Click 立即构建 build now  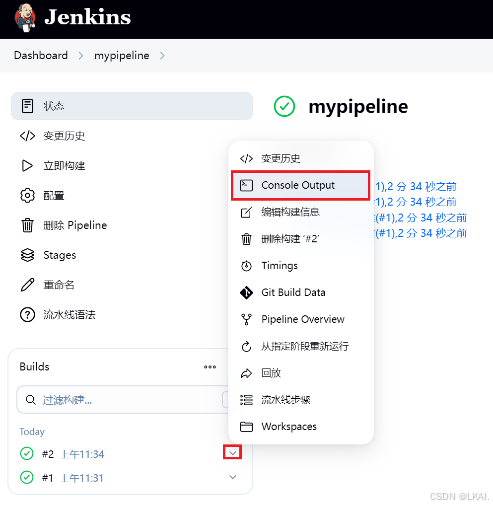64,166
